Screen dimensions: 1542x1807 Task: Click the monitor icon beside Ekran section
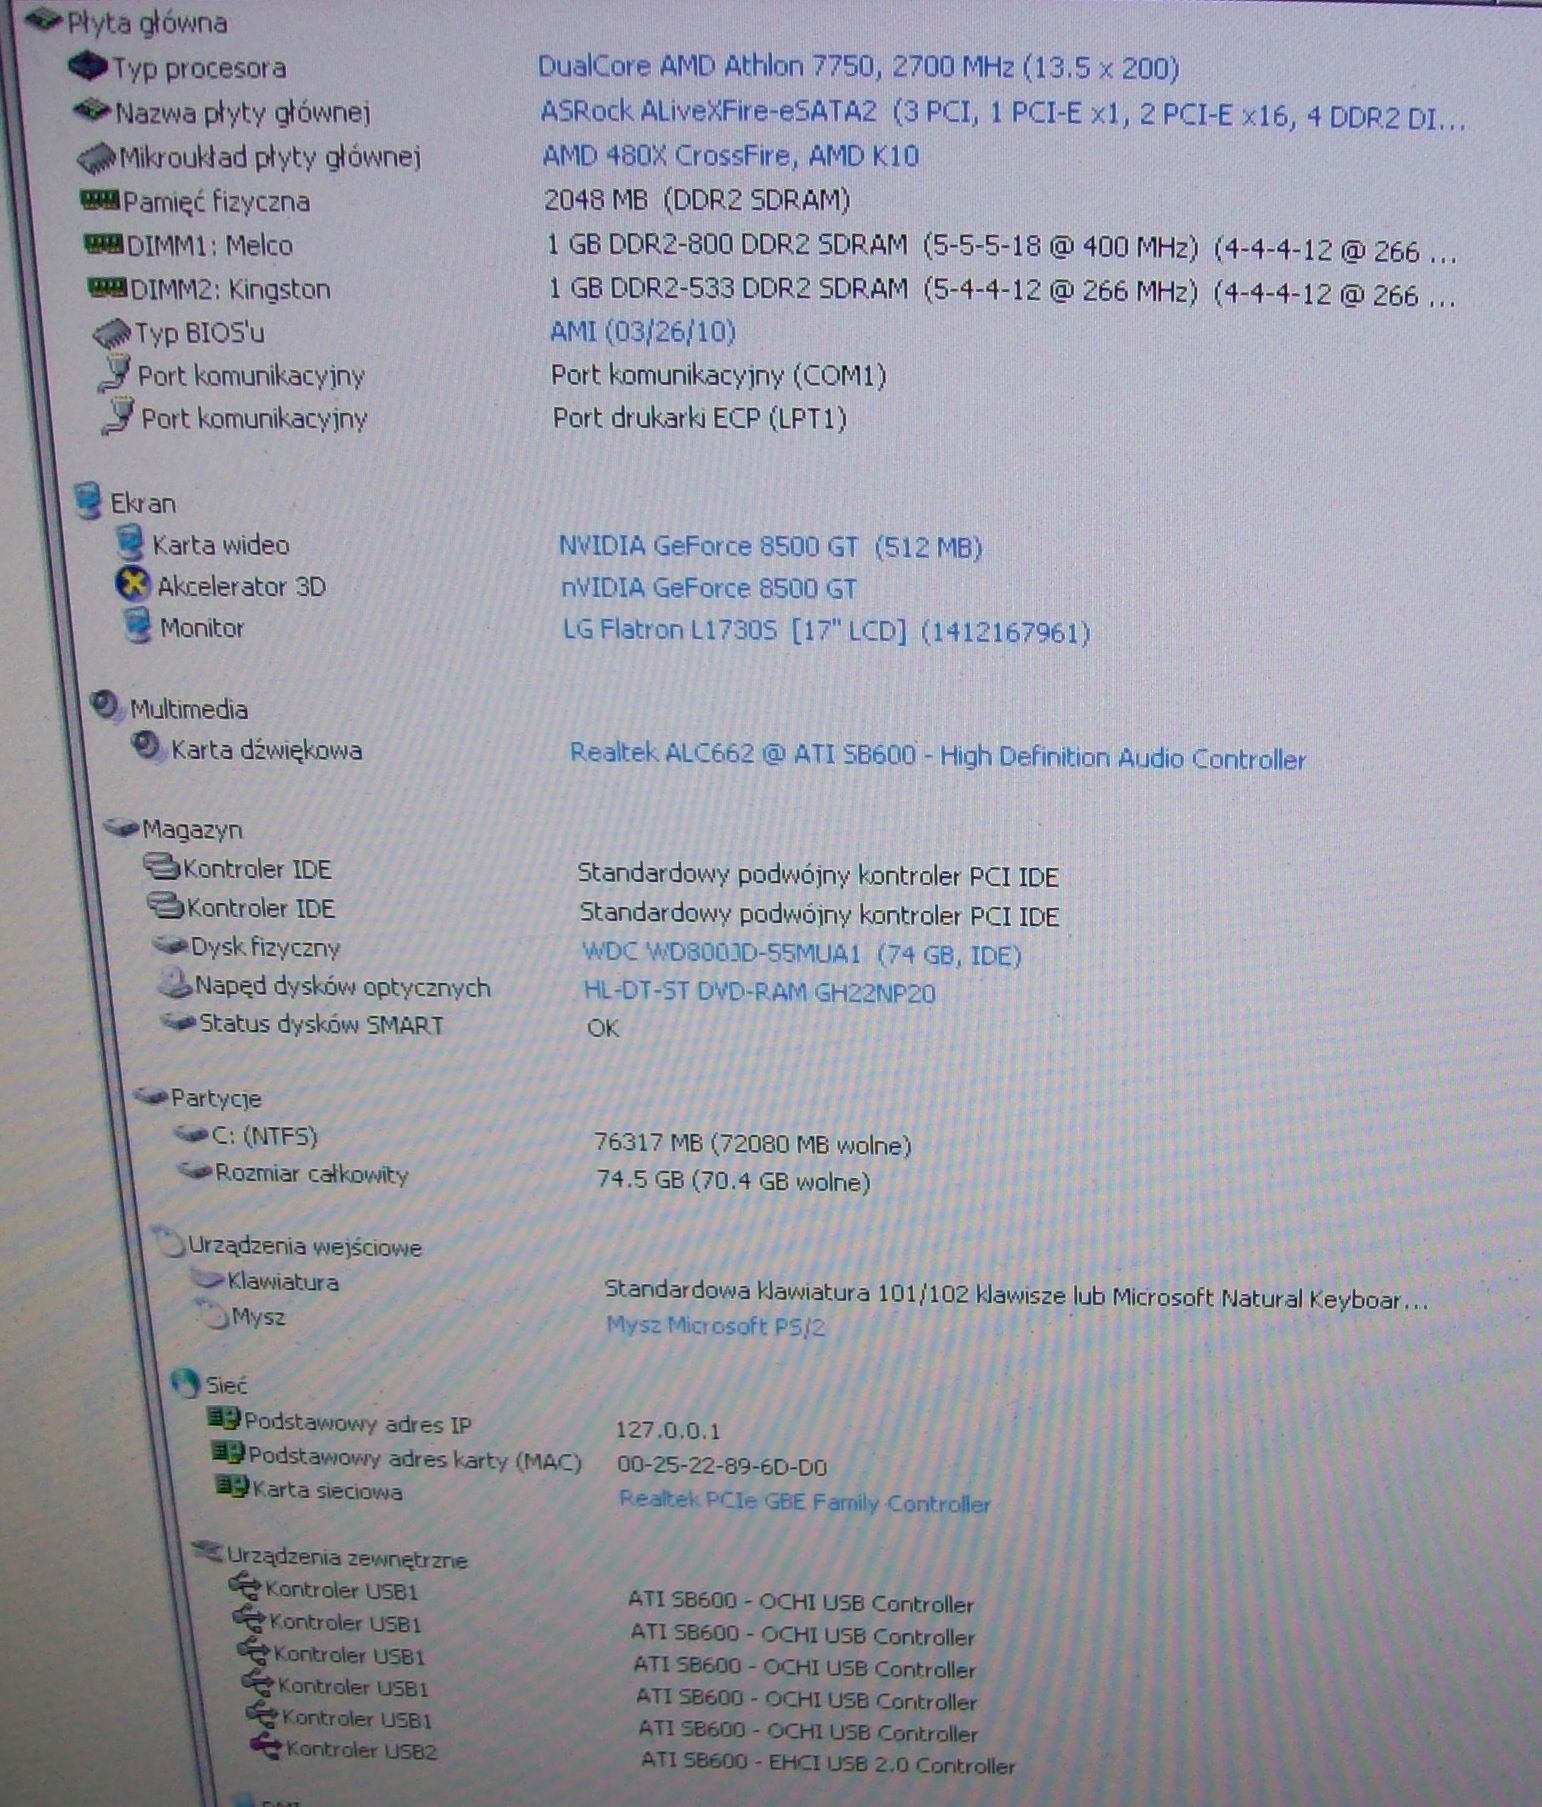(x=89, y=500)
